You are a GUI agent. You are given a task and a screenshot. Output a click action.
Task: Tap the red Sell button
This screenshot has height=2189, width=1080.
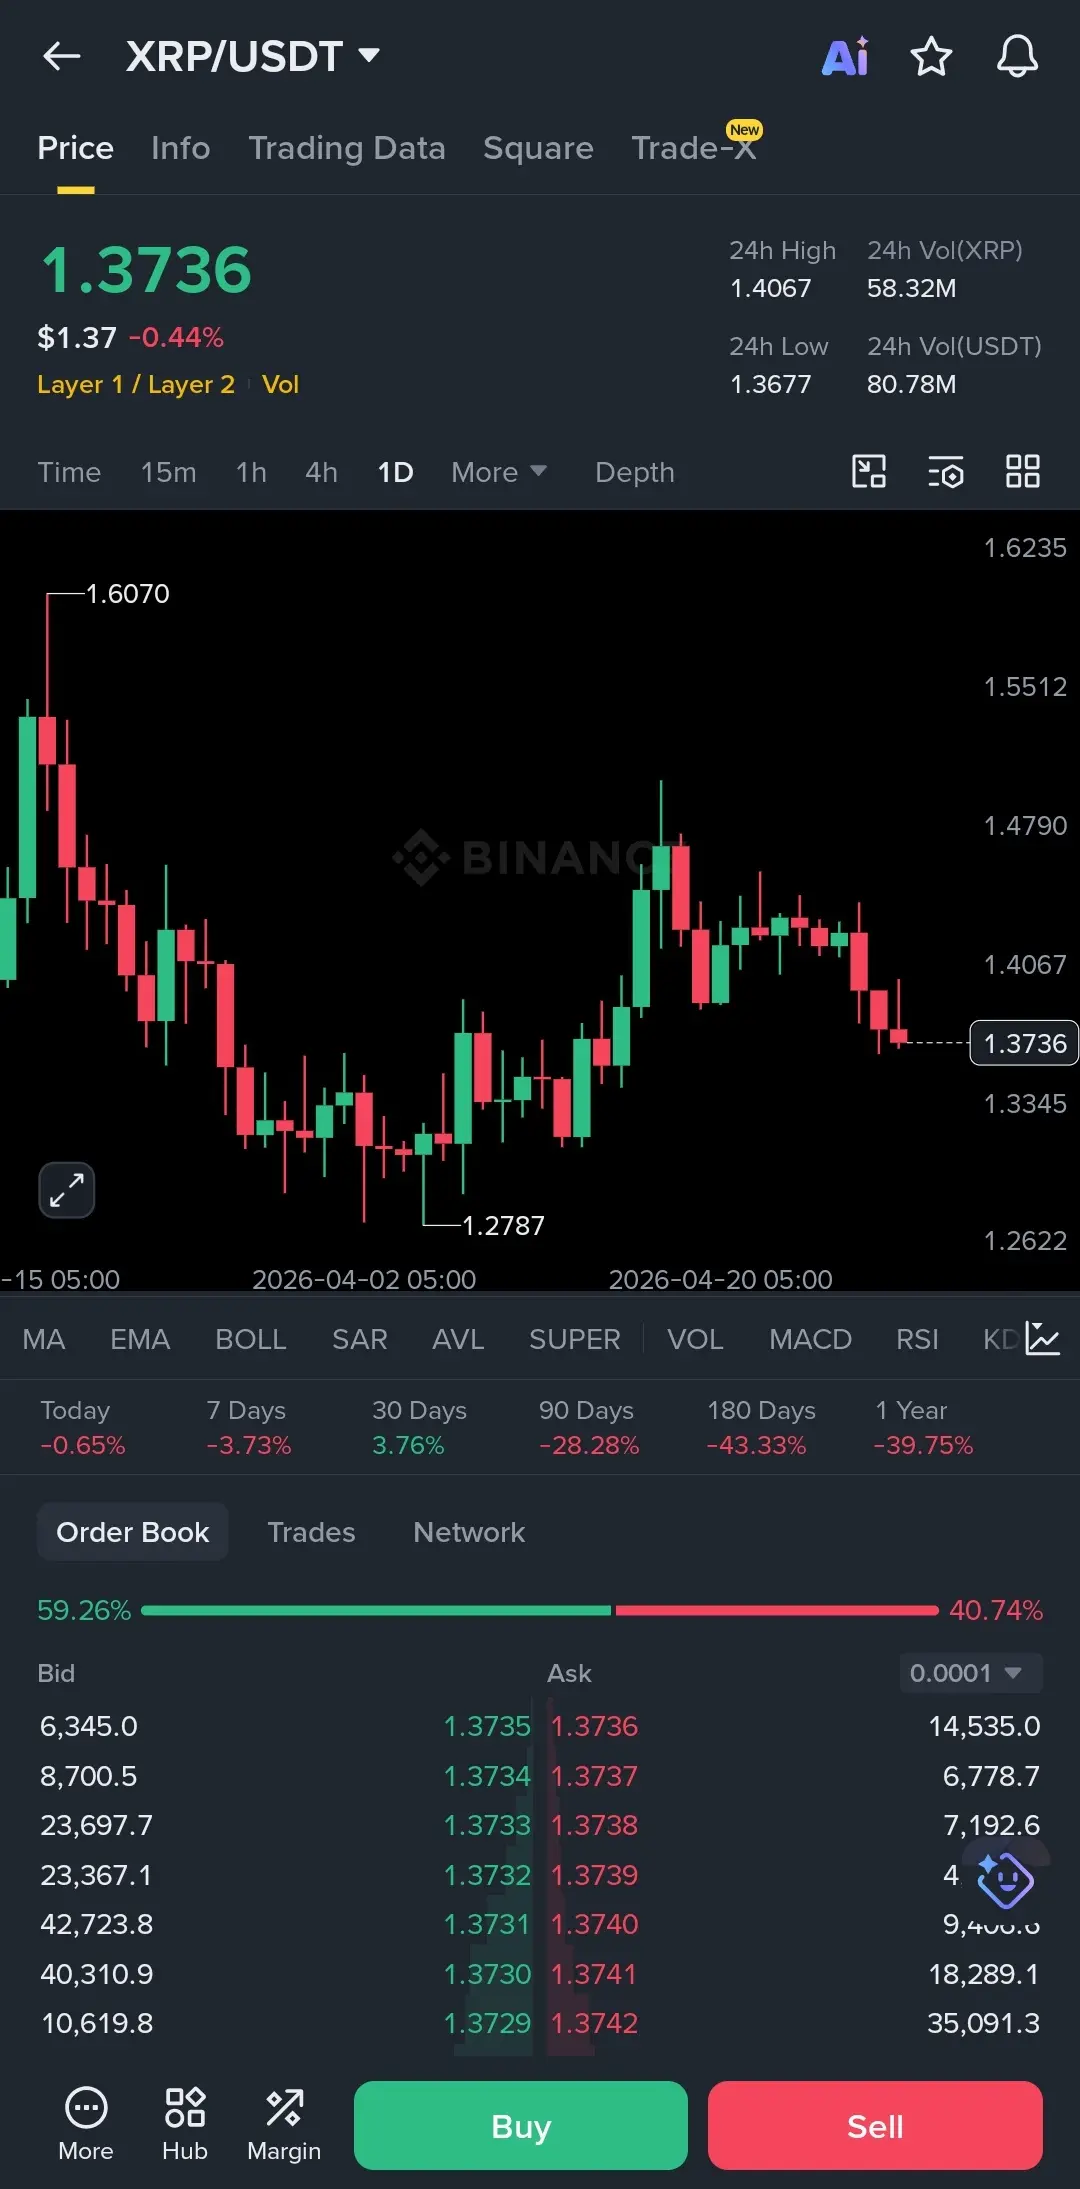click(875, 2125)
